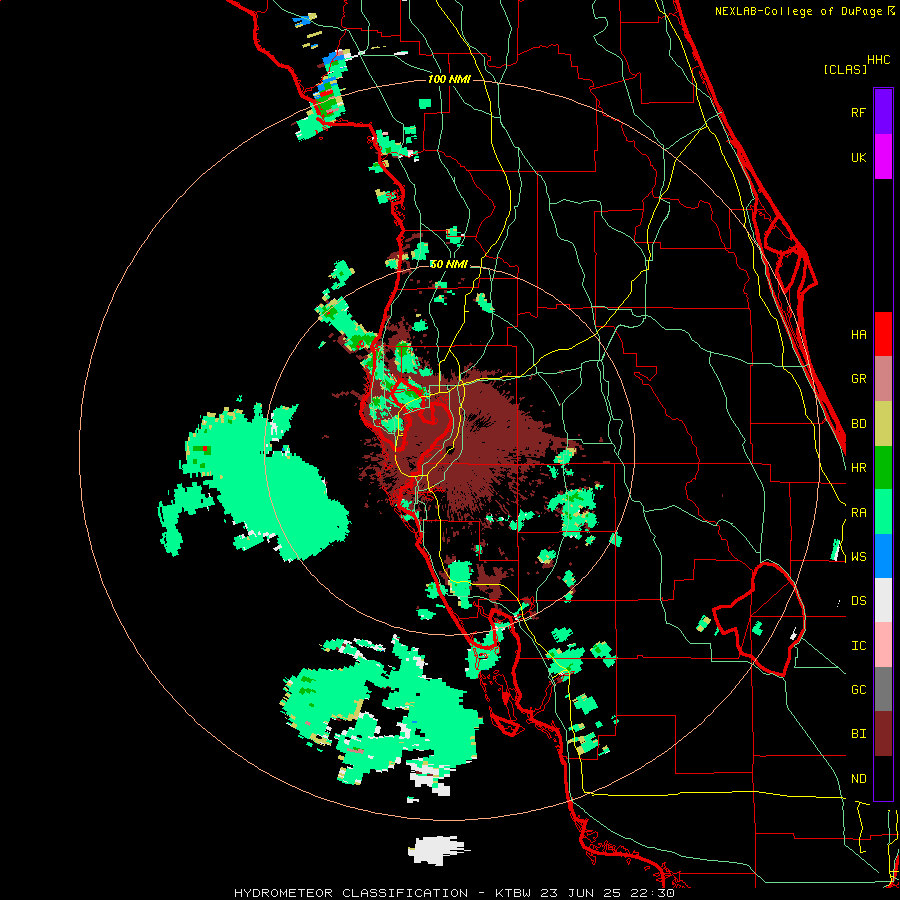The height and width of the screenshot is (900, 900).
Task: Click the isolated white echo near the bottom
Action: (x=437, y=850)
